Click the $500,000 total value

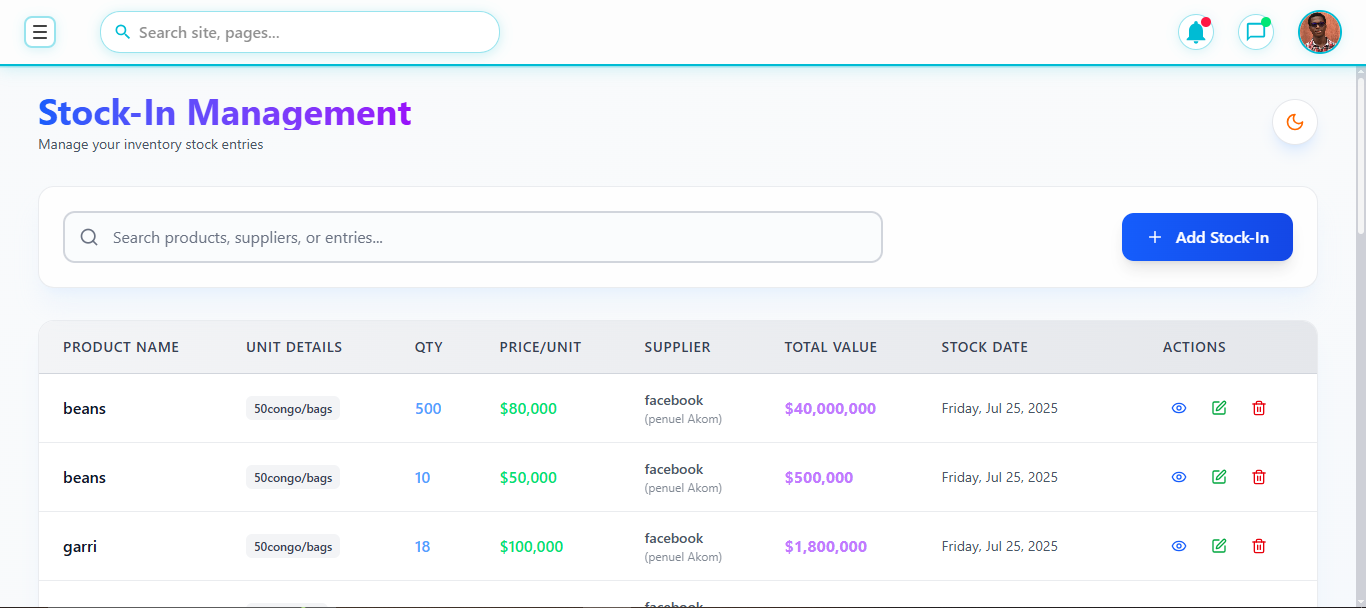[x=819, y=477]
